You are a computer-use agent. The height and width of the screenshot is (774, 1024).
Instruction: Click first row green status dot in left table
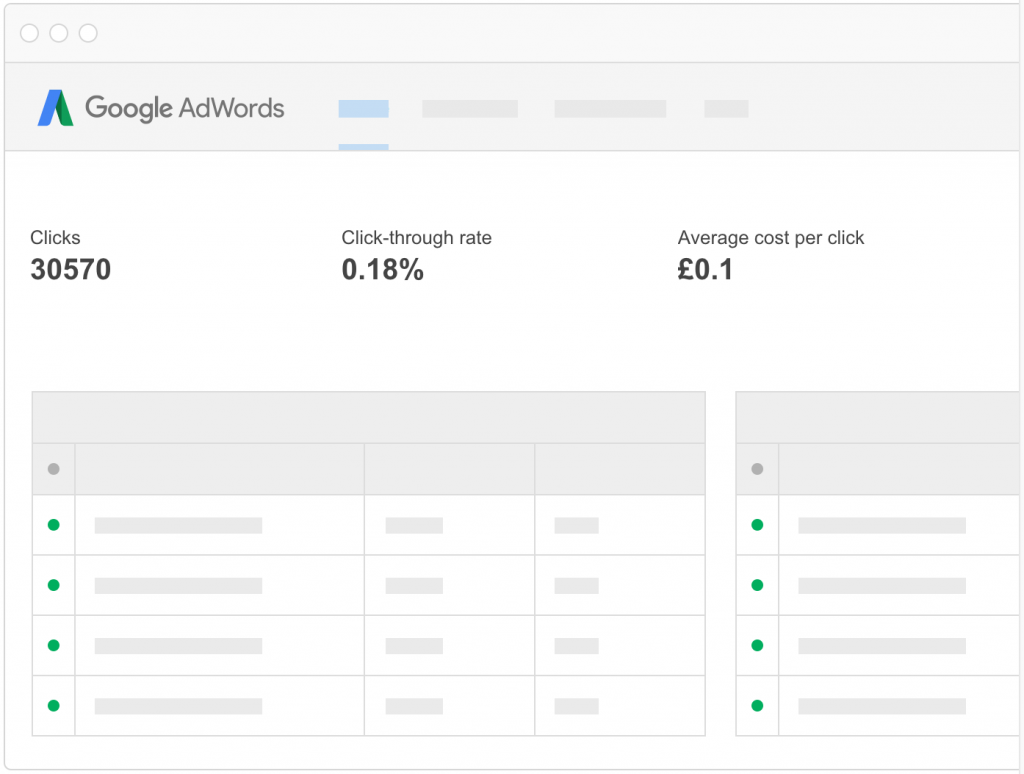(54, 525)
